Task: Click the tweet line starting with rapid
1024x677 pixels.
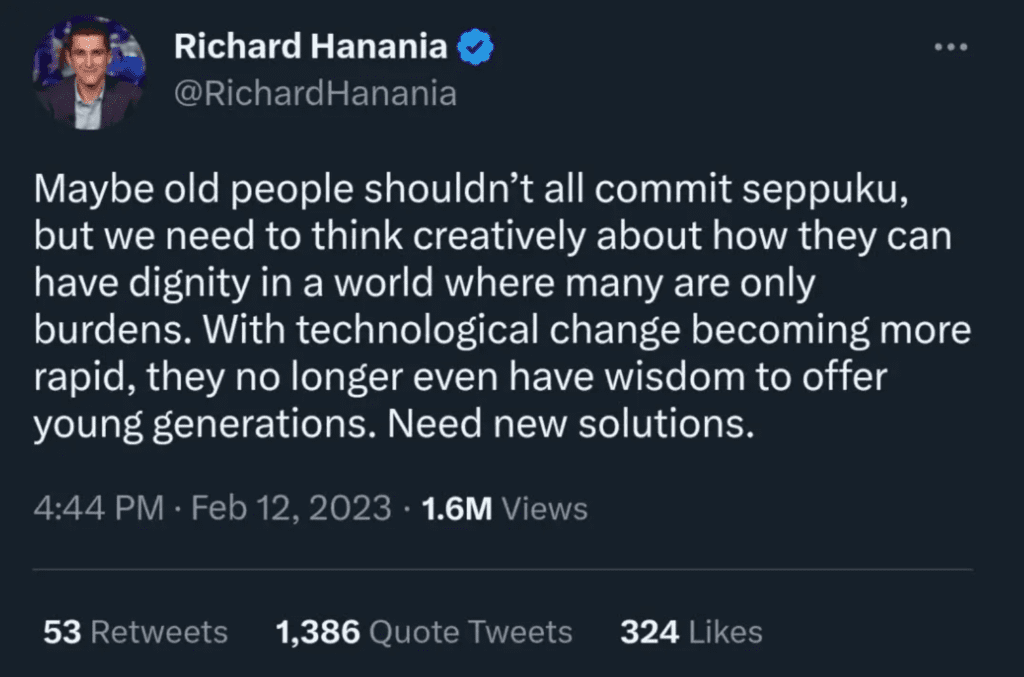Action: [x=461, y=378]
